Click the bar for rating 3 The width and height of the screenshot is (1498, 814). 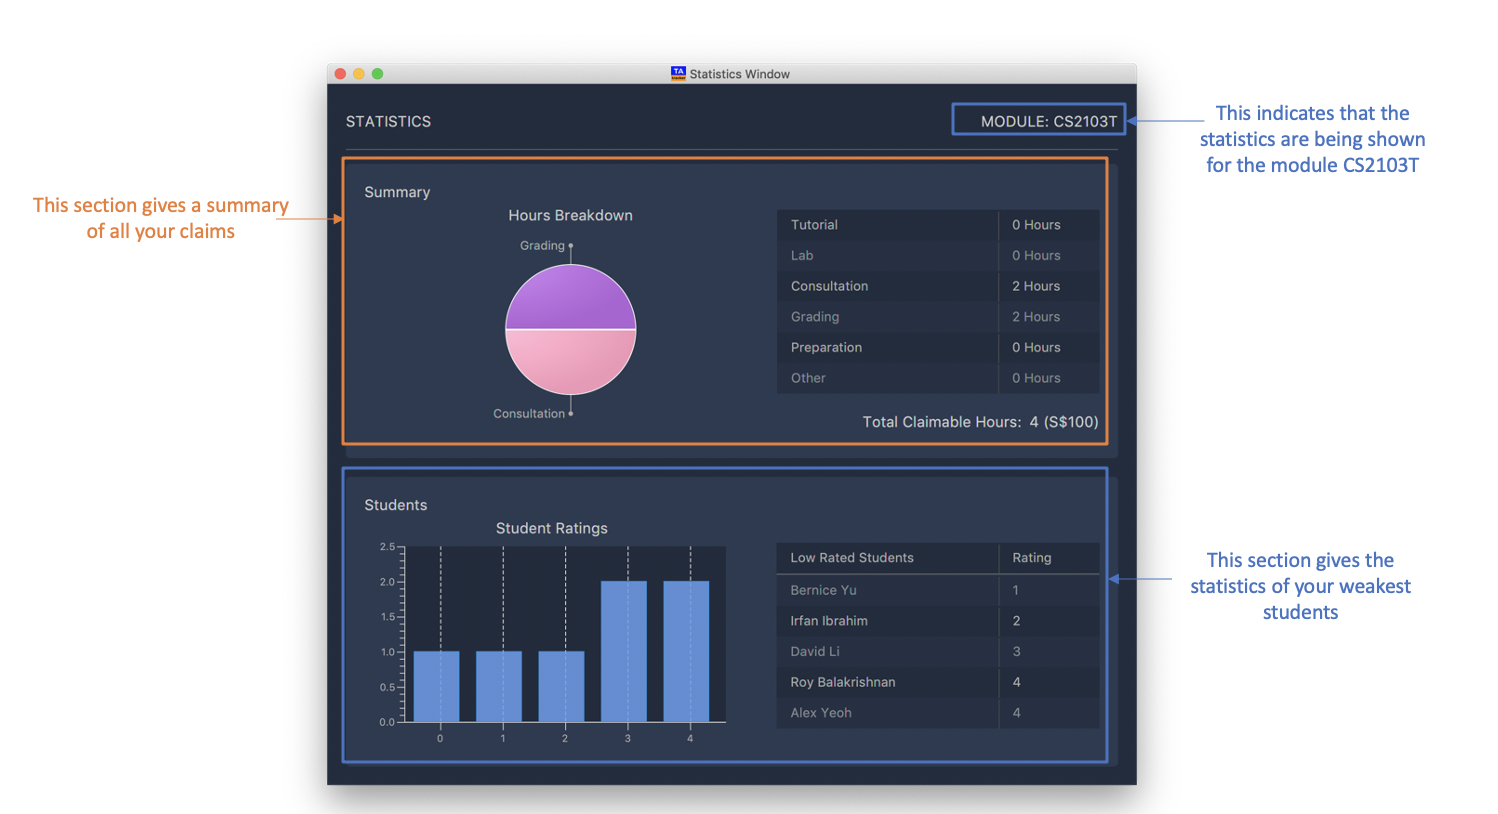pos(624,651)
